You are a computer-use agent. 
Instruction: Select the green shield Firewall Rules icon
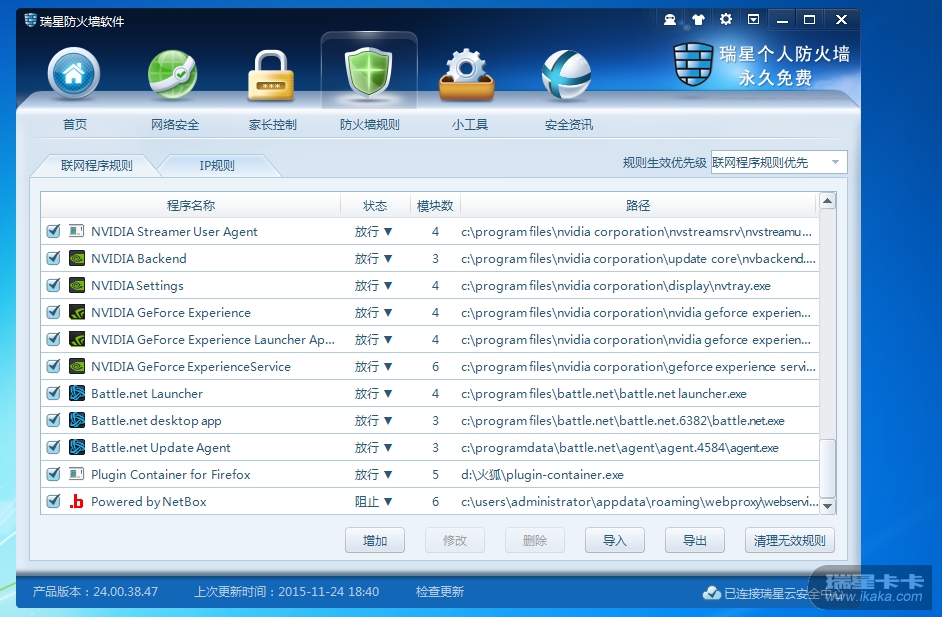[x=368, y=72]
